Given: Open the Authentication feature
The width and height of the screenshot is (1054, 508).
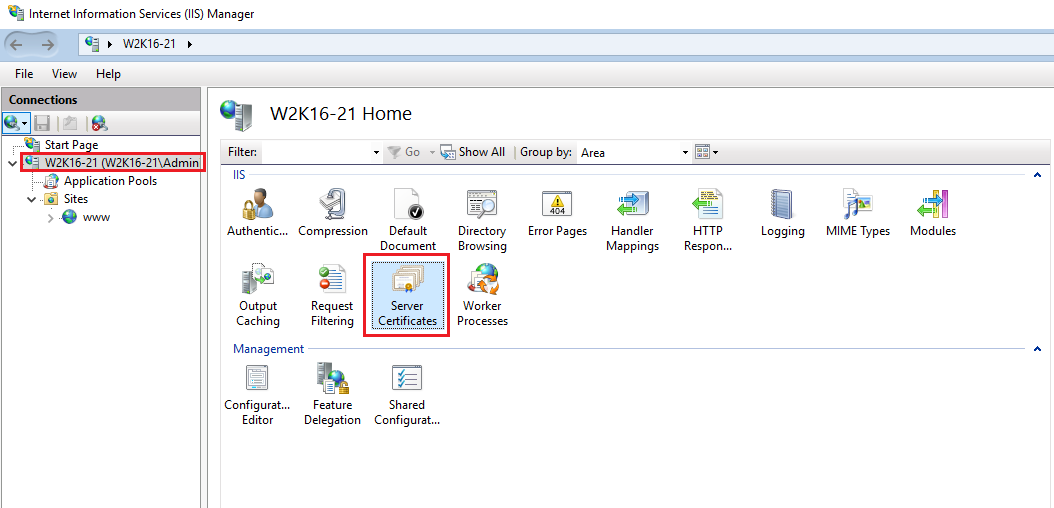Looking at the screenshot, I should coord(258,214).
